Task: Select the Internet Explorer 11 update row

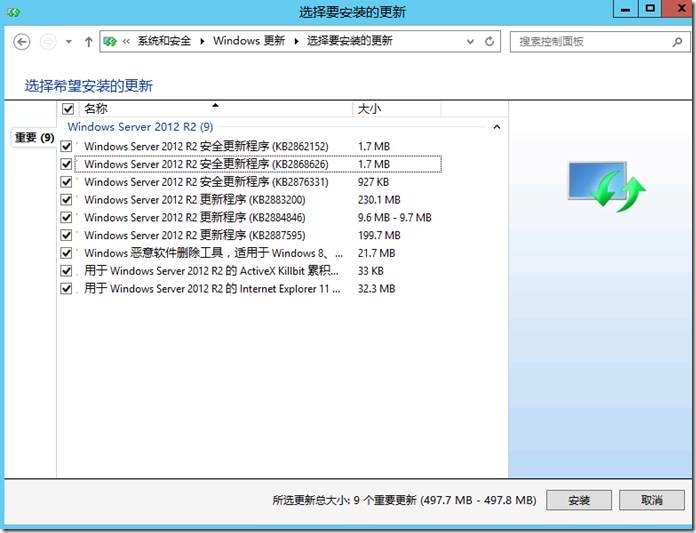Action: point(258,288)
